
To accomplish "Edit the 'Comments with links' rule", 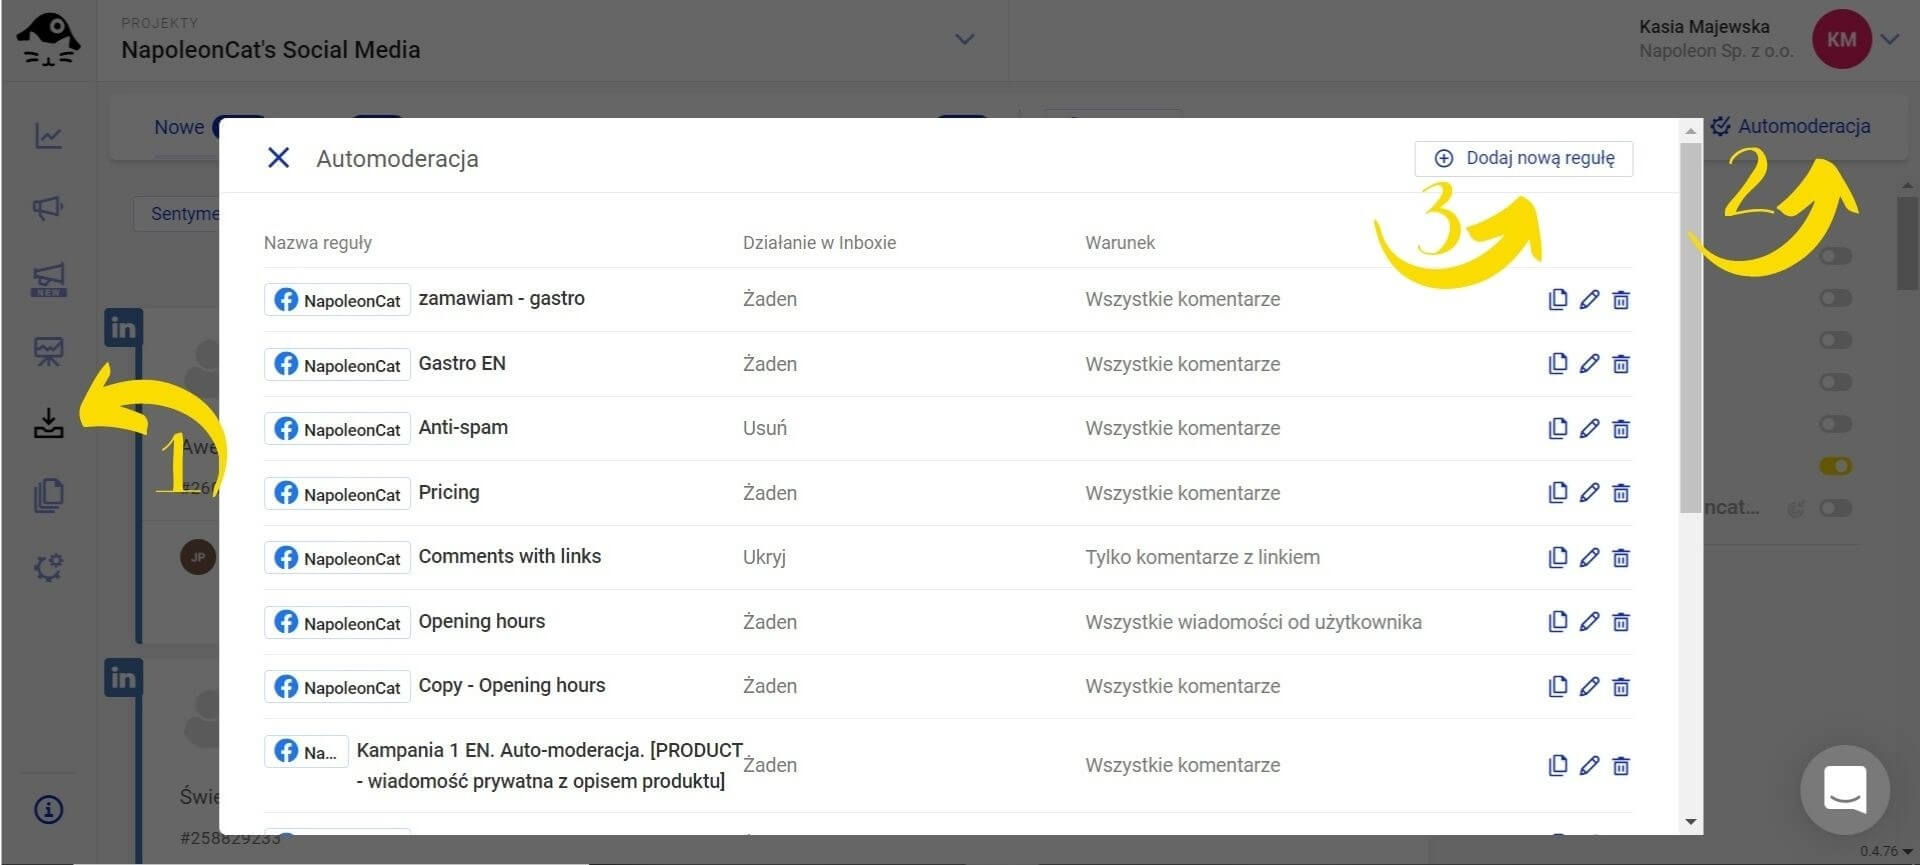I will [x=1589, y=557].
